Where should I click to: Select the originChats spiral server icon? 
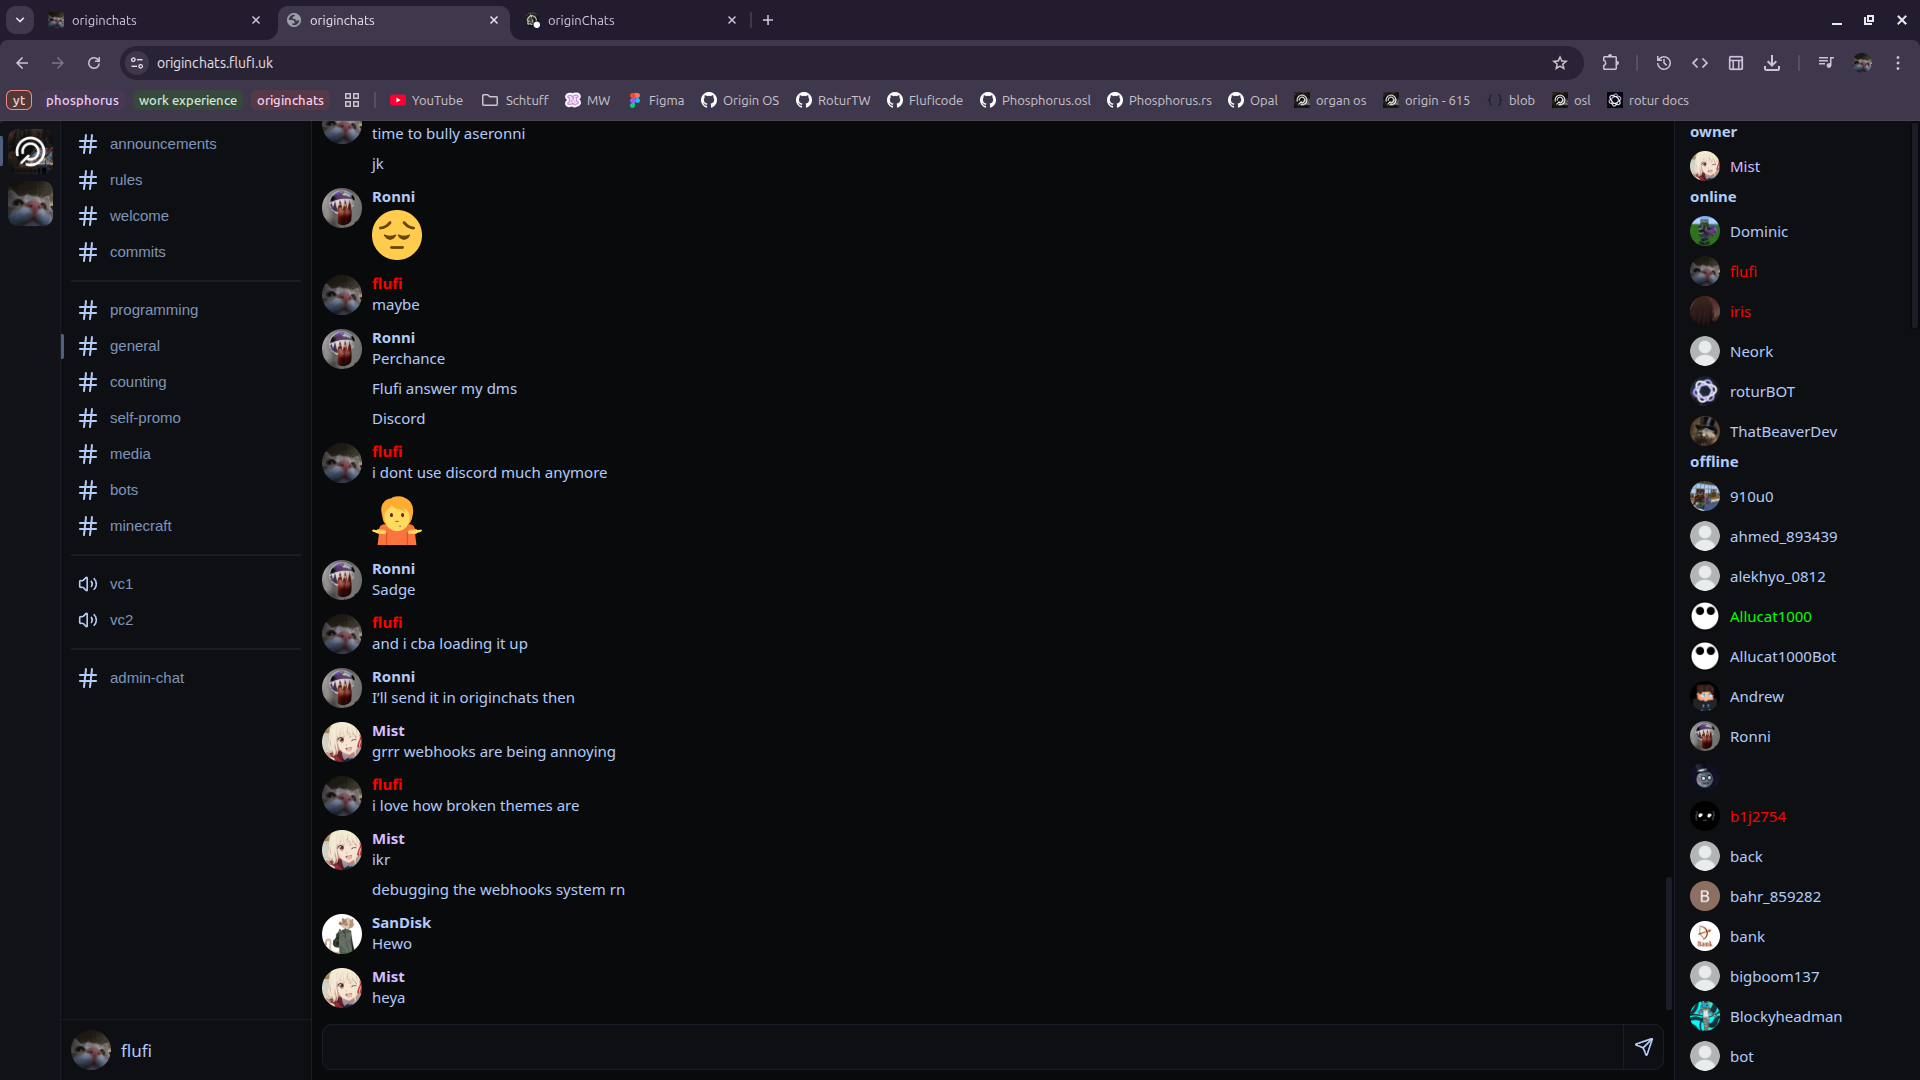tap(31, 151)
